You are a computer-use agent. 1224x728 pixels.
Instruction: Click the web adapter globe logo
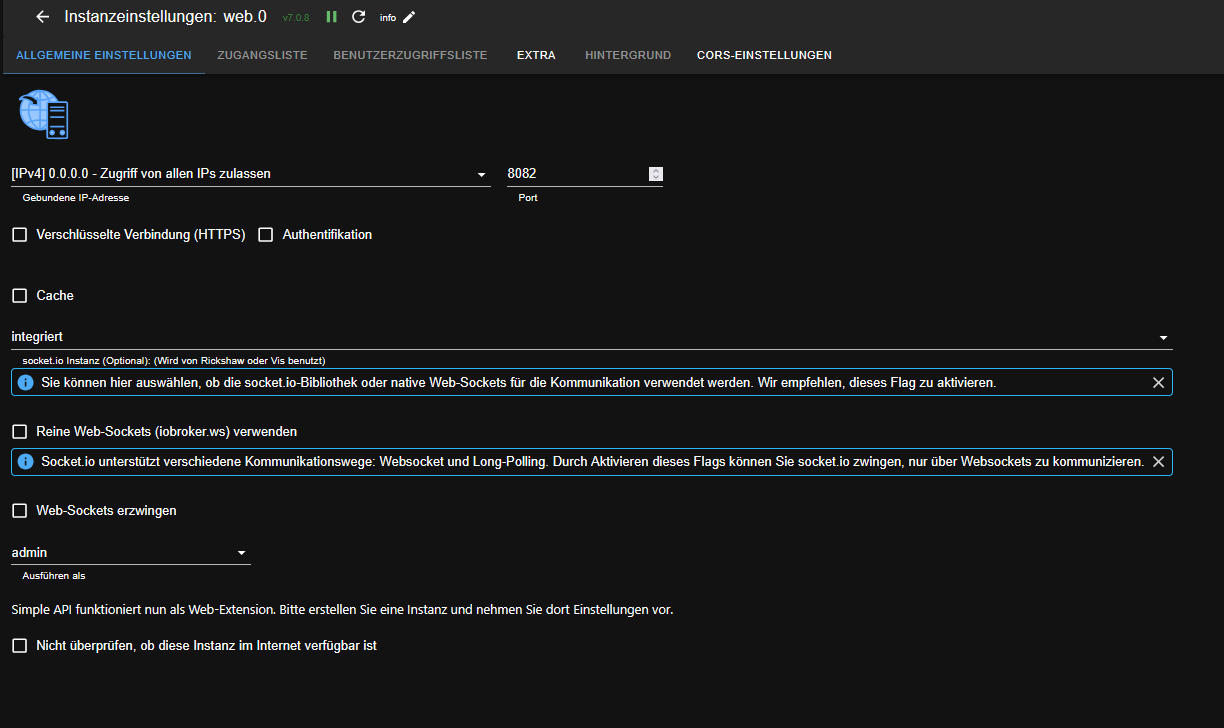[x=43, y=113]
